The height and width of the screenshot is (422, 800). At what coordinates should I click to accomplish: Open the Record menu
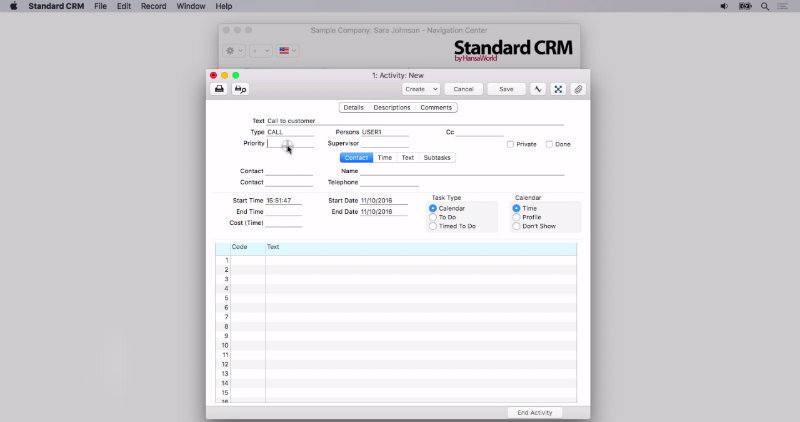click(154, 6)
